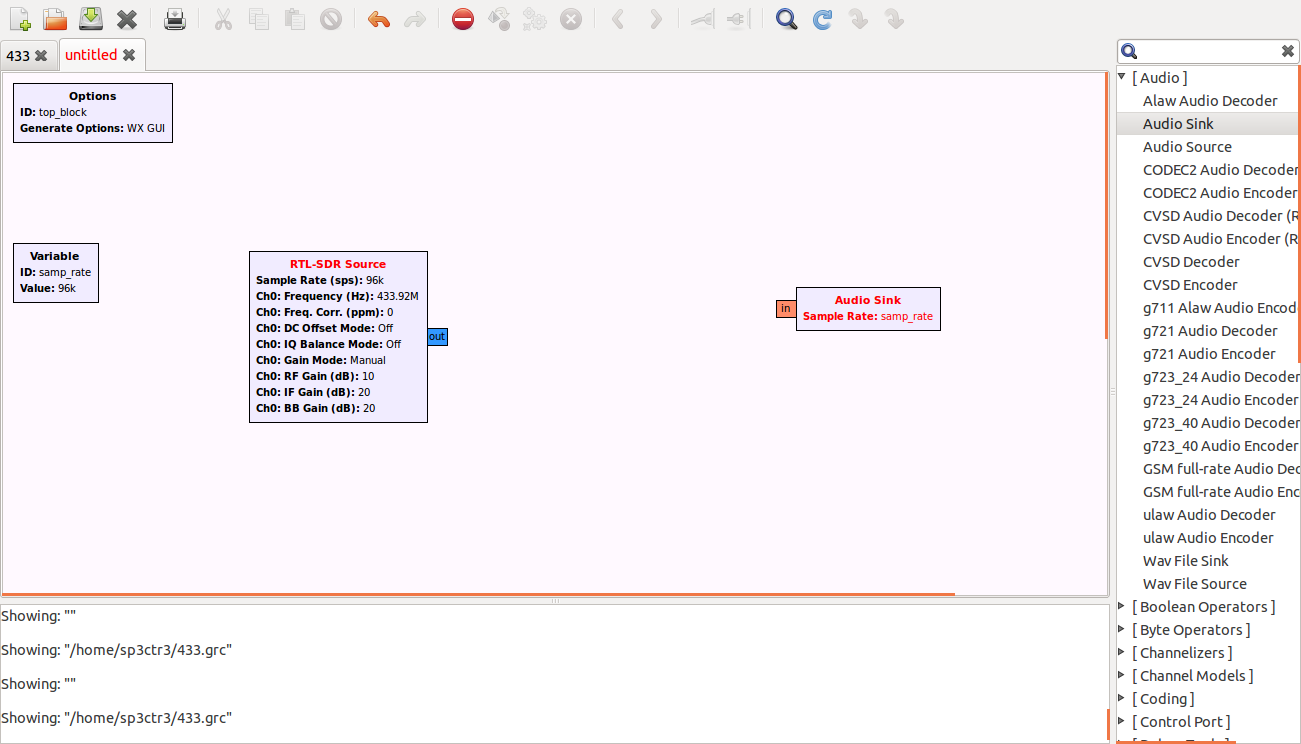Viewport: 1301px width, 744px height.
Task: Click the Print icon in toolbar
Action: [175, 18]
